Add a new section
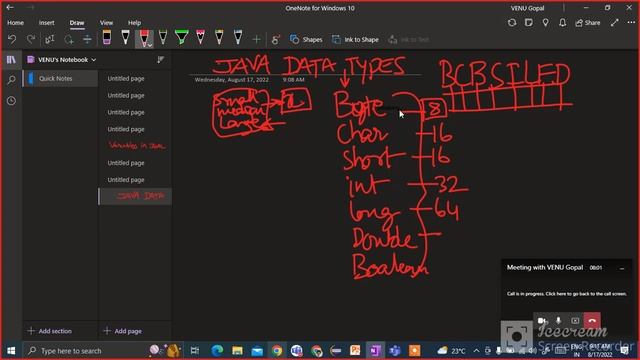Image resolution: width=640 pixels, height=360 pixels. pos(50,331)
